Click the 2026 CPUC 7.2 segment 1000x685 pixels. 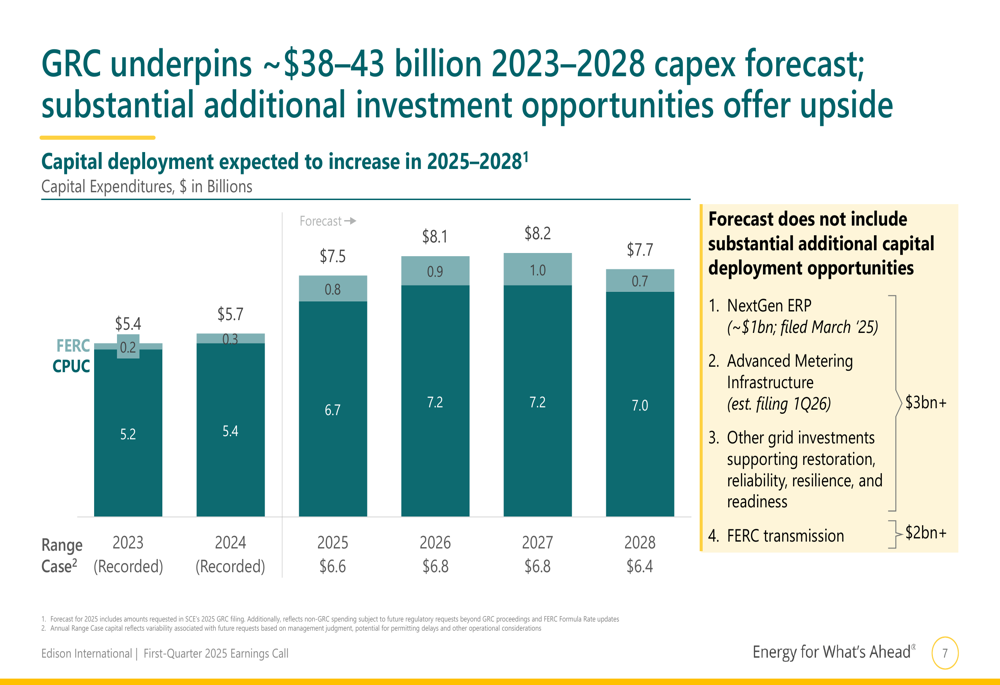click(x=436, y=401)
